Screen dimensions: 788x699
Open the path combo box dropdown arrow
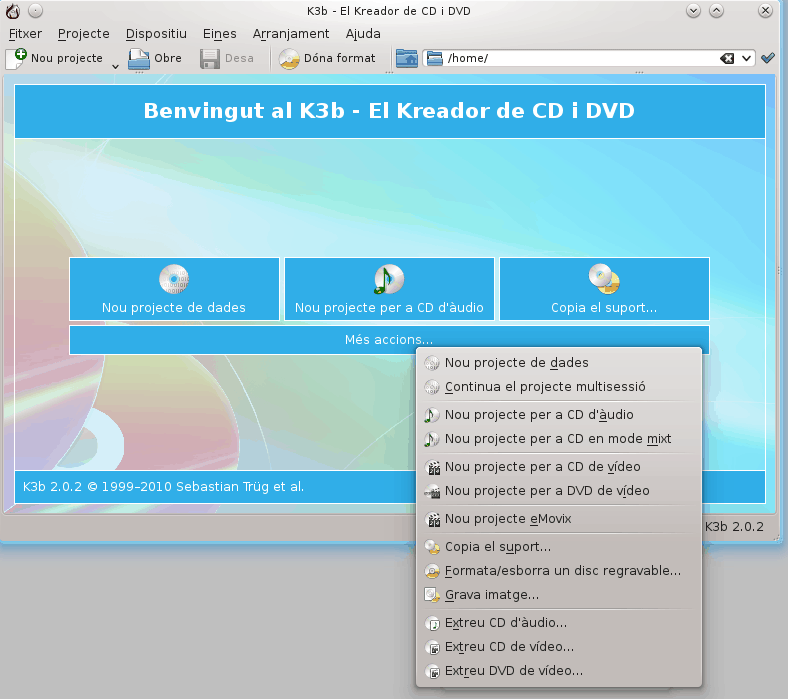(x=746, y=59)
